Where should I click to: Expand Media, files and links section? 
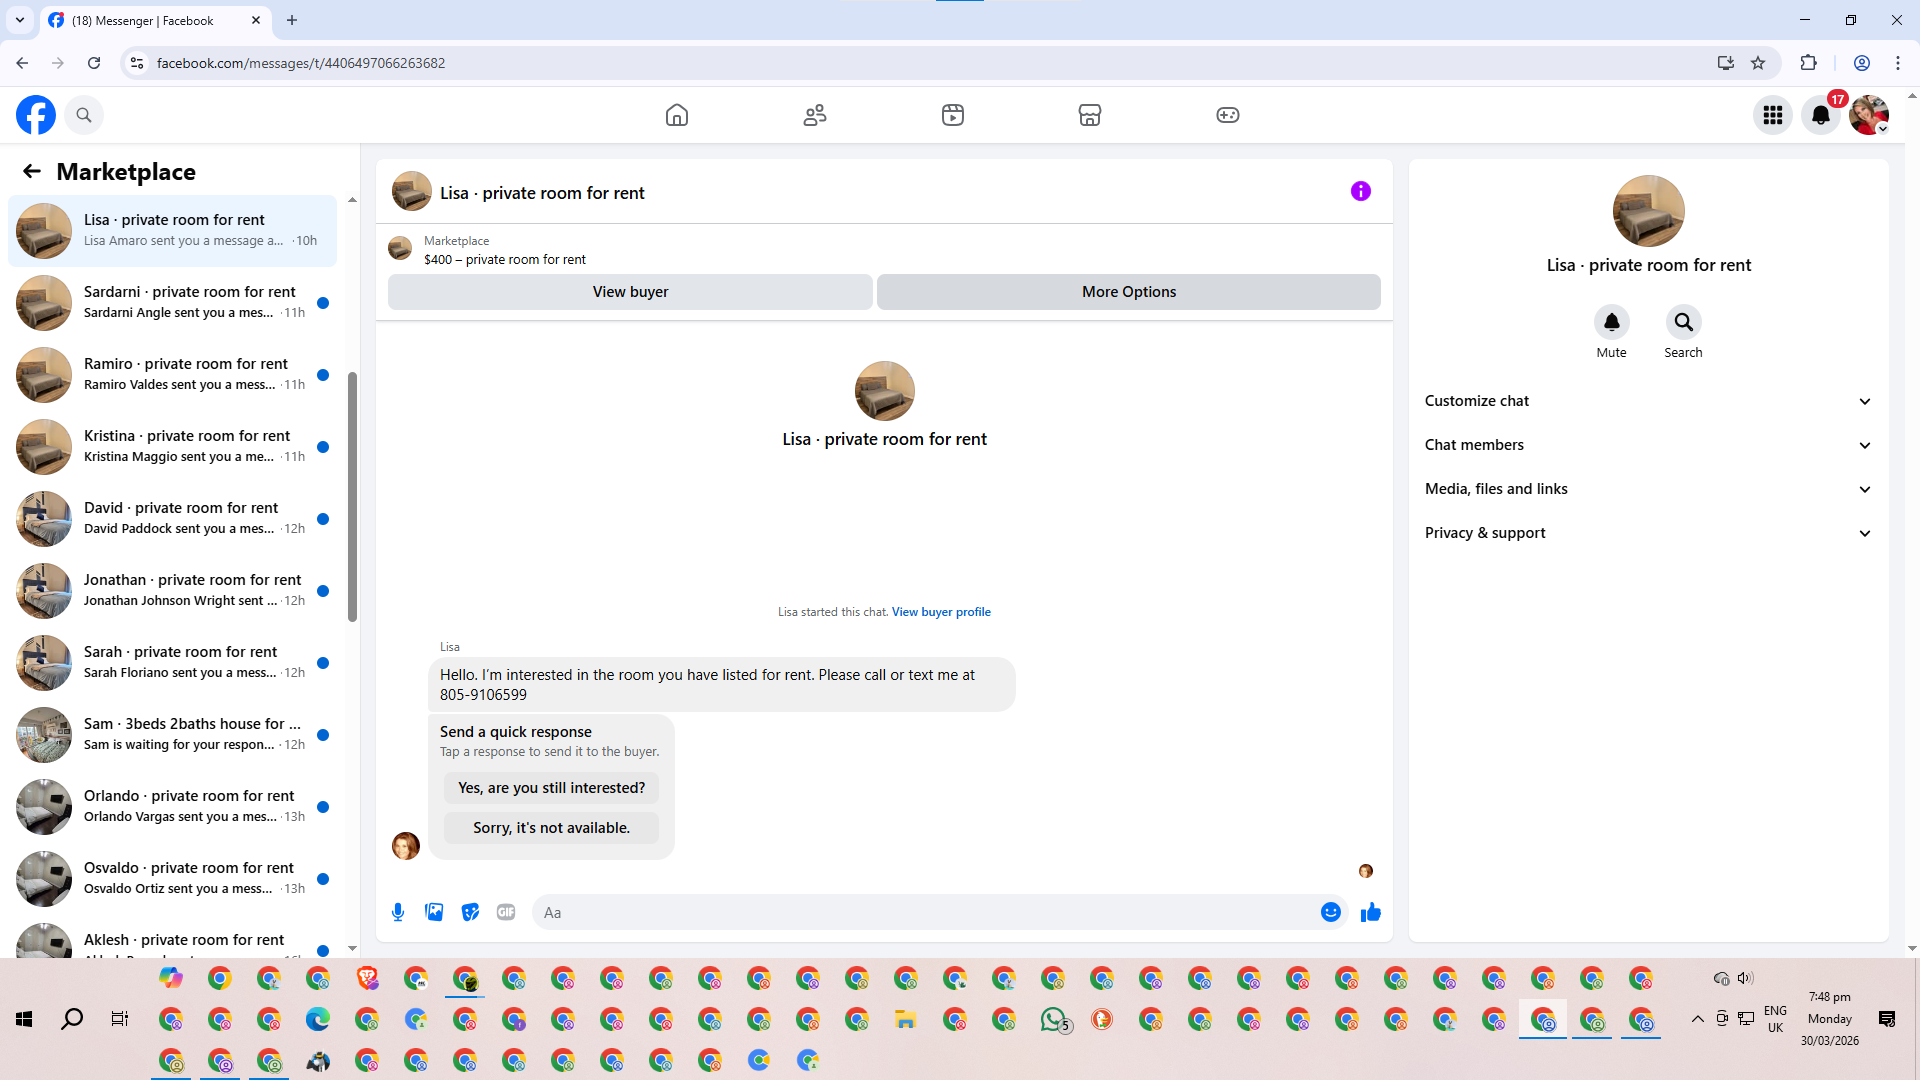(1648, 489)
